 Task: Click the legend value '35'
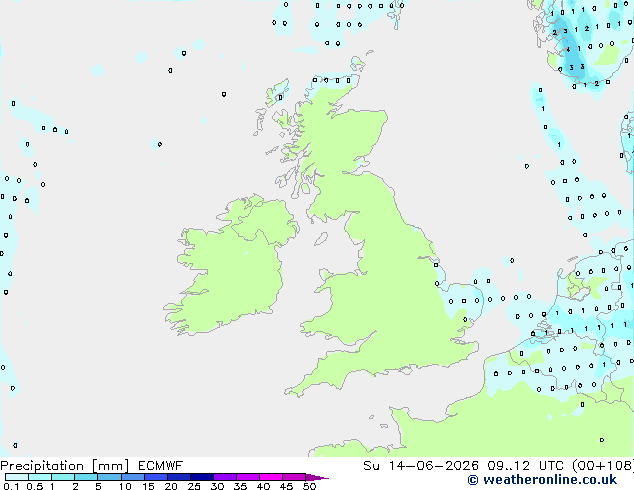pyautogui.click(x=241, y=486)
